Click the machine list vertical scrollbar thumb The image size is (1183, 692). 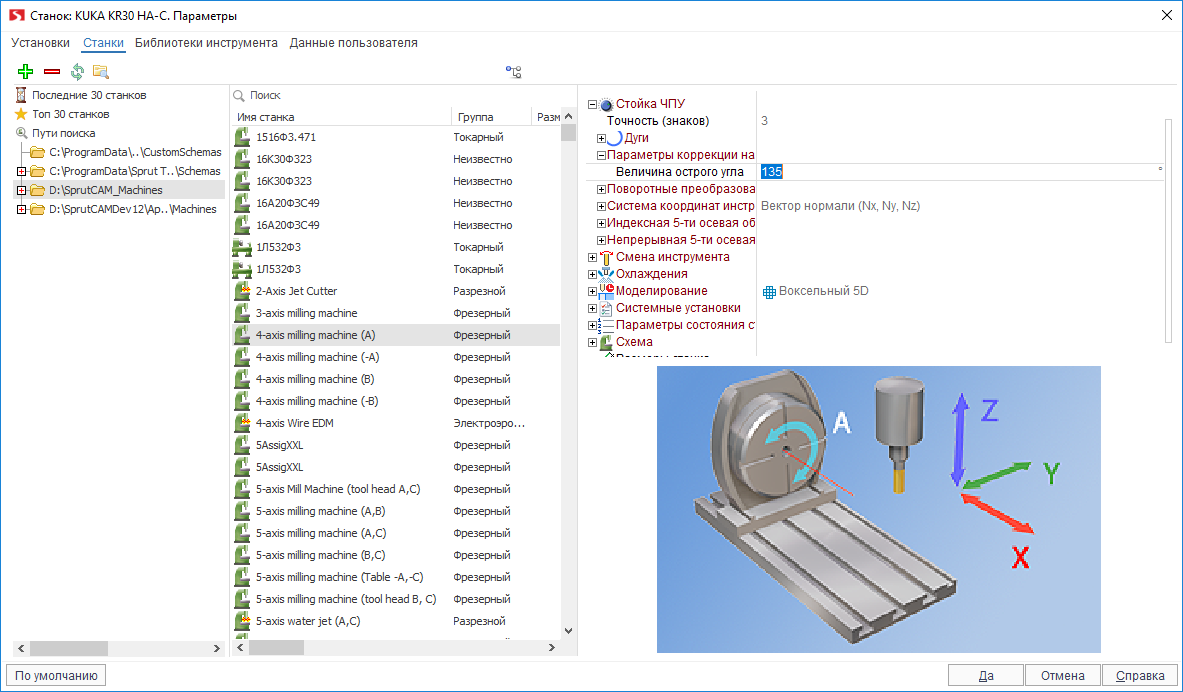pyautogui.click(x=568, y=133)
